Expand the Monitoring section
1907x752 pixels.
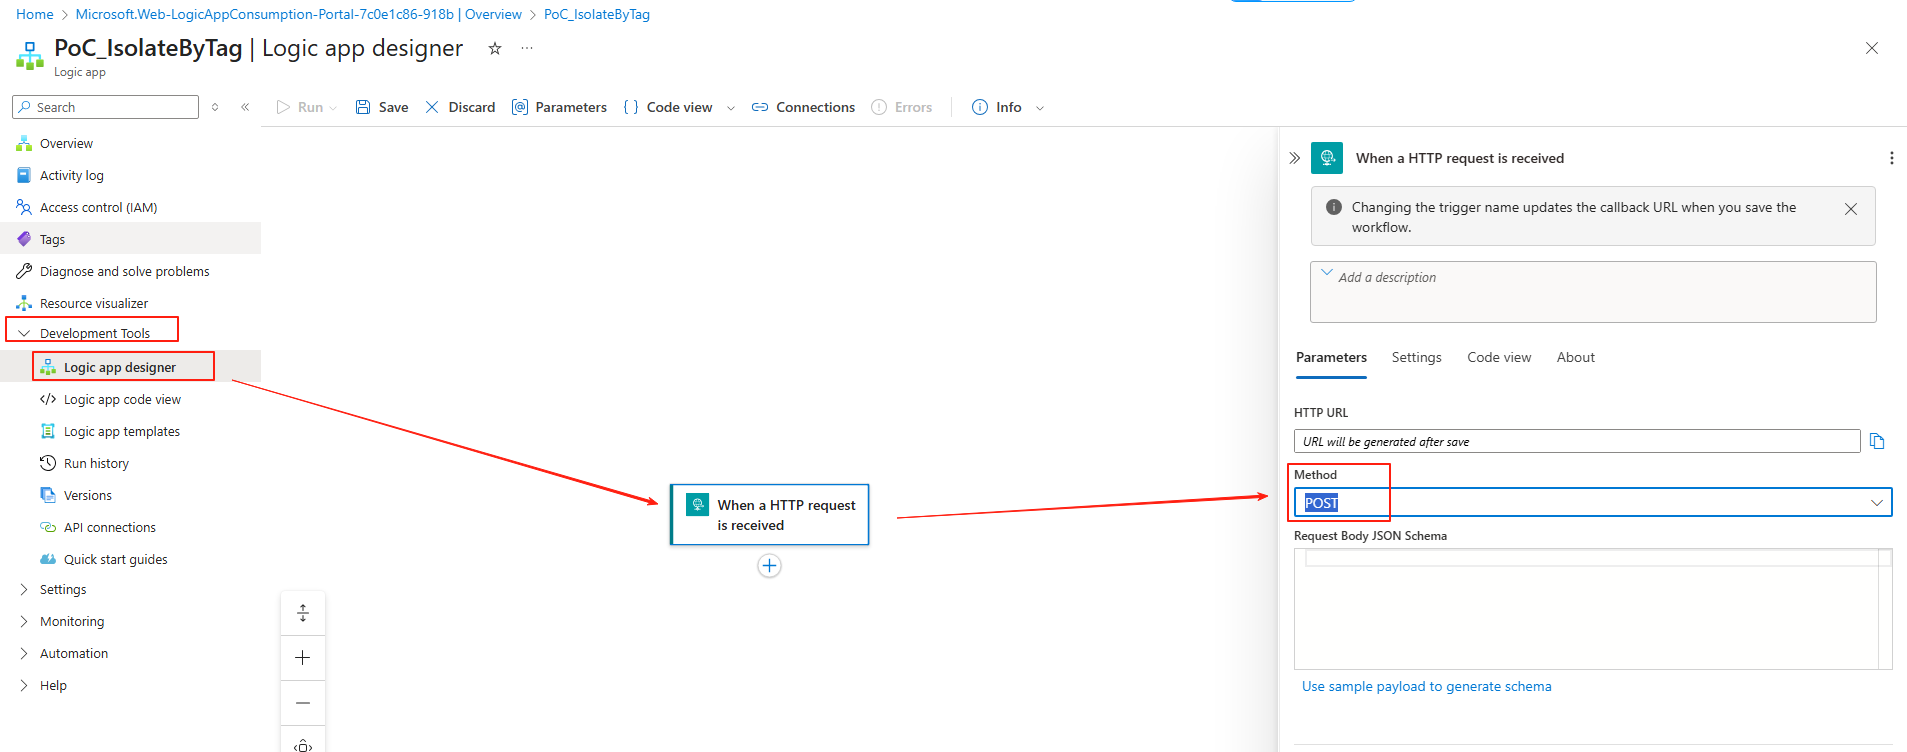[x=25, y=621]
